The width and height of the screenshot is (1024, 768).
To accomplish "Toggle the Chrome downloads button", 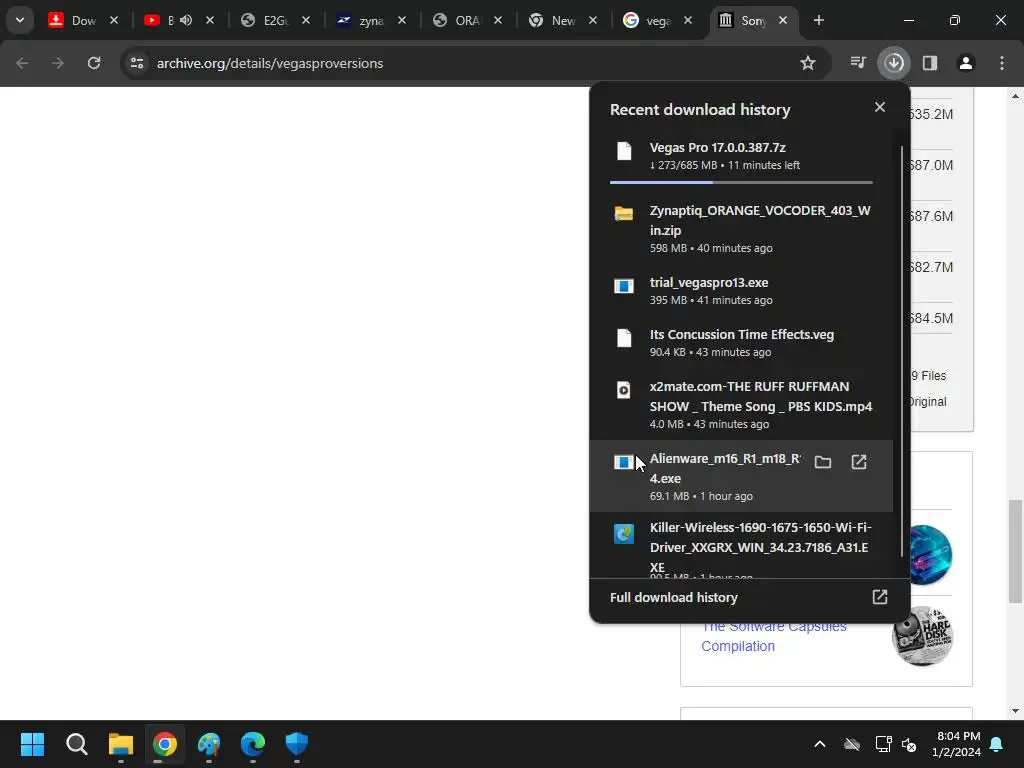I will 894,63.
